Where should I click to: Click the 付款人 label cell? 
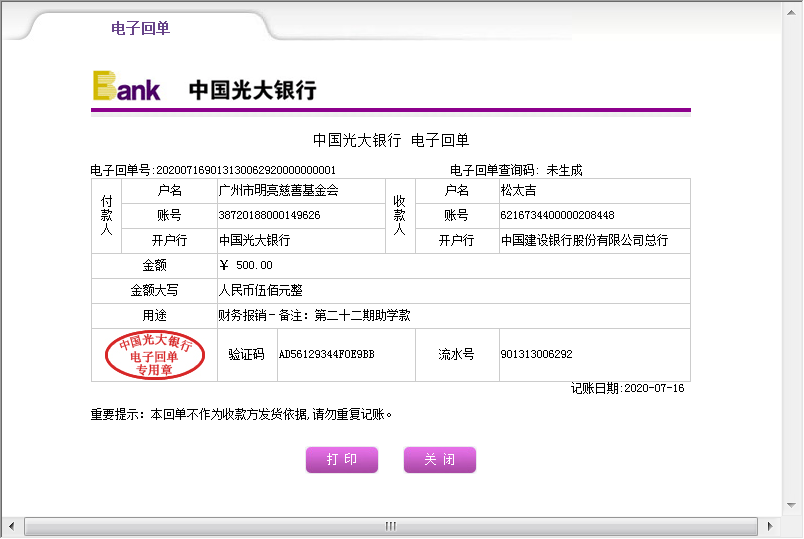pyautogui.click(x=107, y=215)
